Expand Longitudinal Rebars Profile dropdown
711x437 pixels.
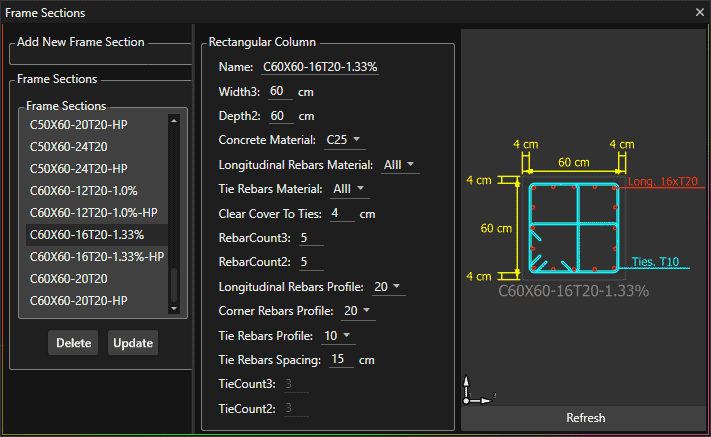point(387,287)
